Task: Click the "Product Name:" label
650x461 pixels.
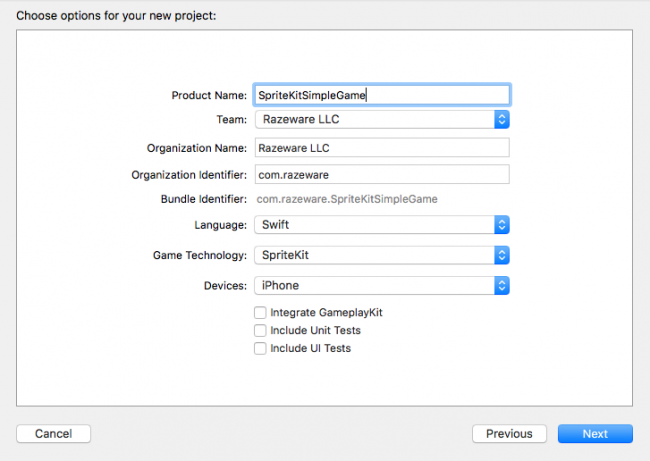Action: [x=209, y=95]
